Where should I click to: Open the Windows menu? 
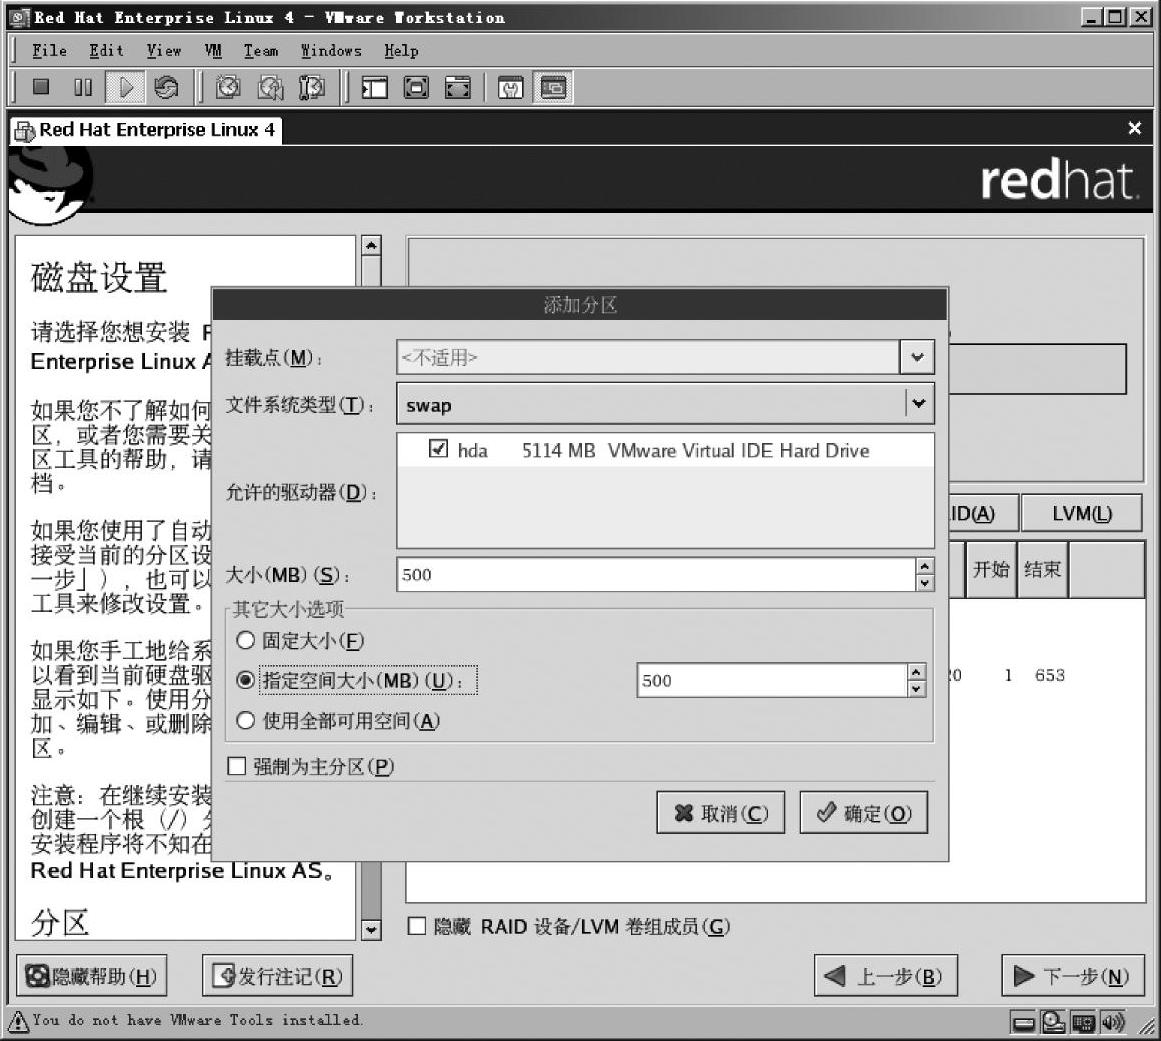click(x=331, y=50)
